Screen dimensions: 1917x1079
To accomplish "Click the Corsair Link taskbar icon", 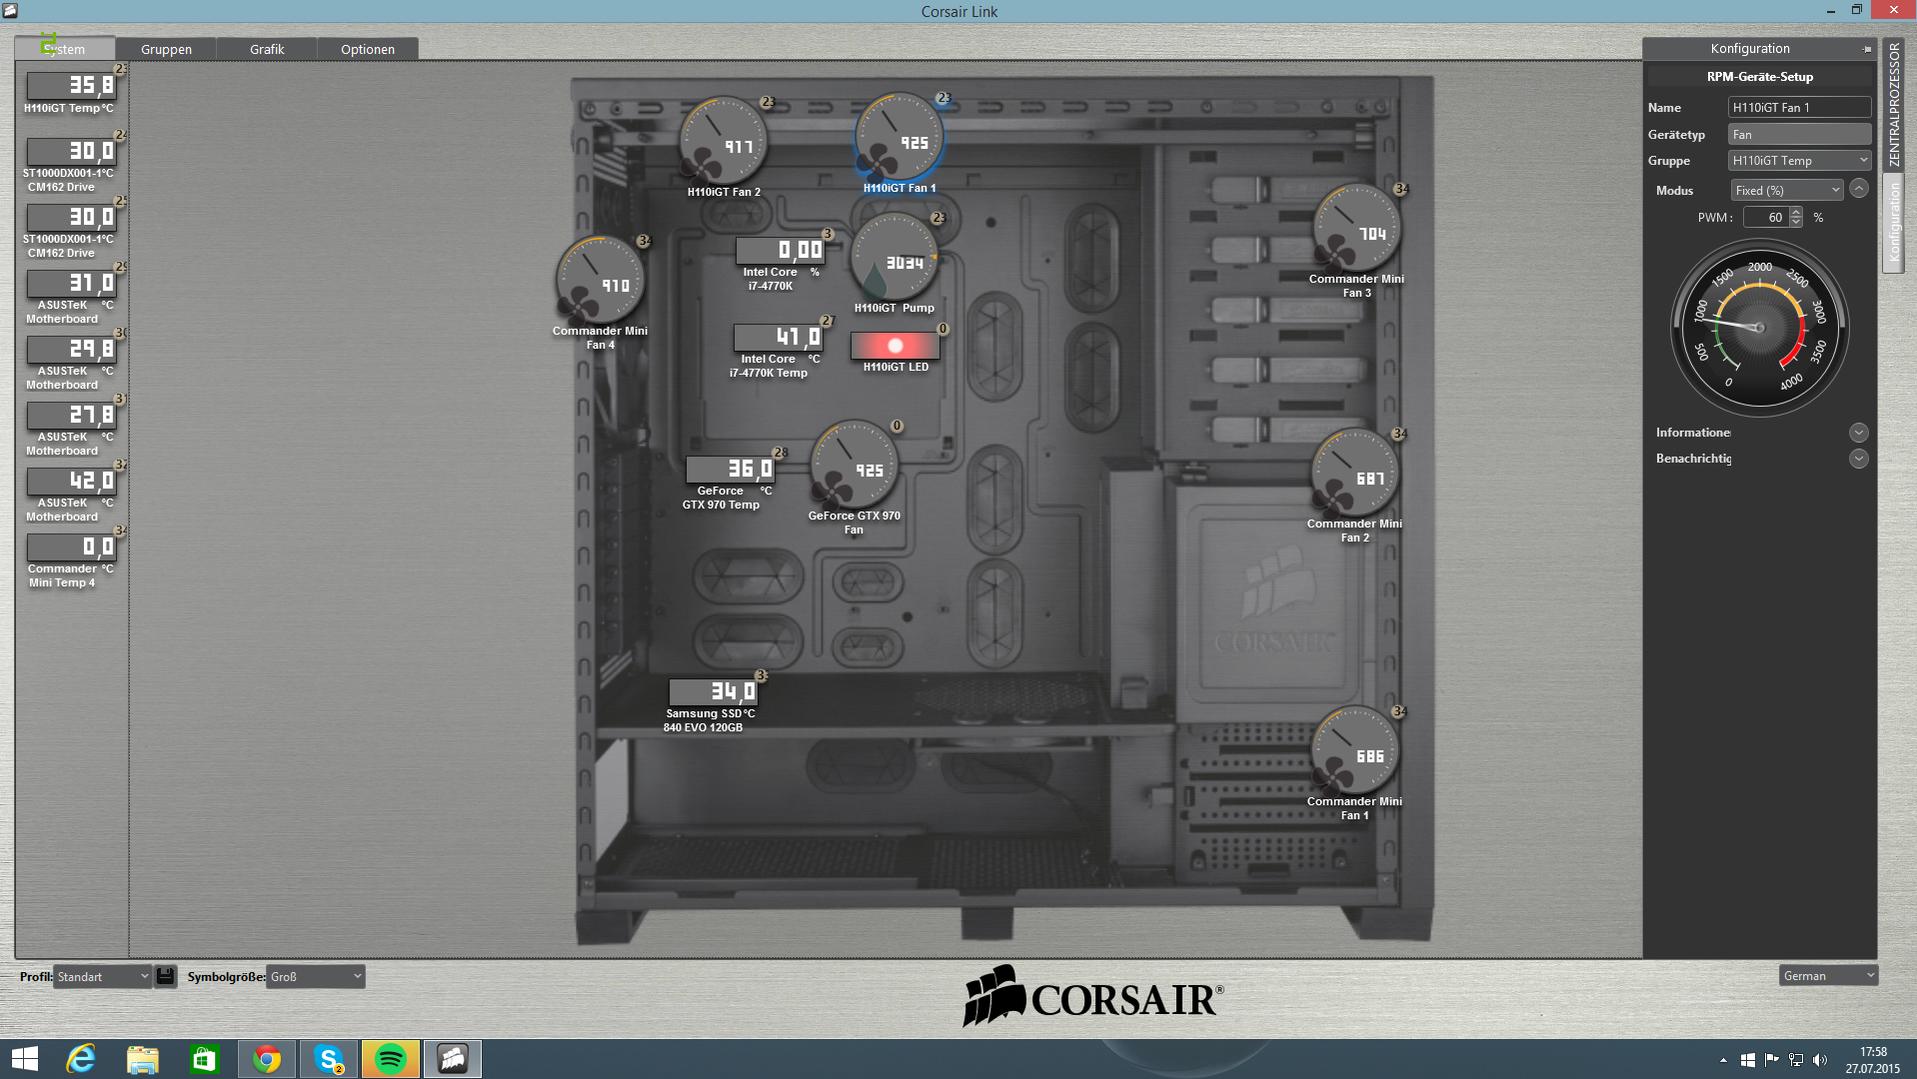I will pos(452,1059).
